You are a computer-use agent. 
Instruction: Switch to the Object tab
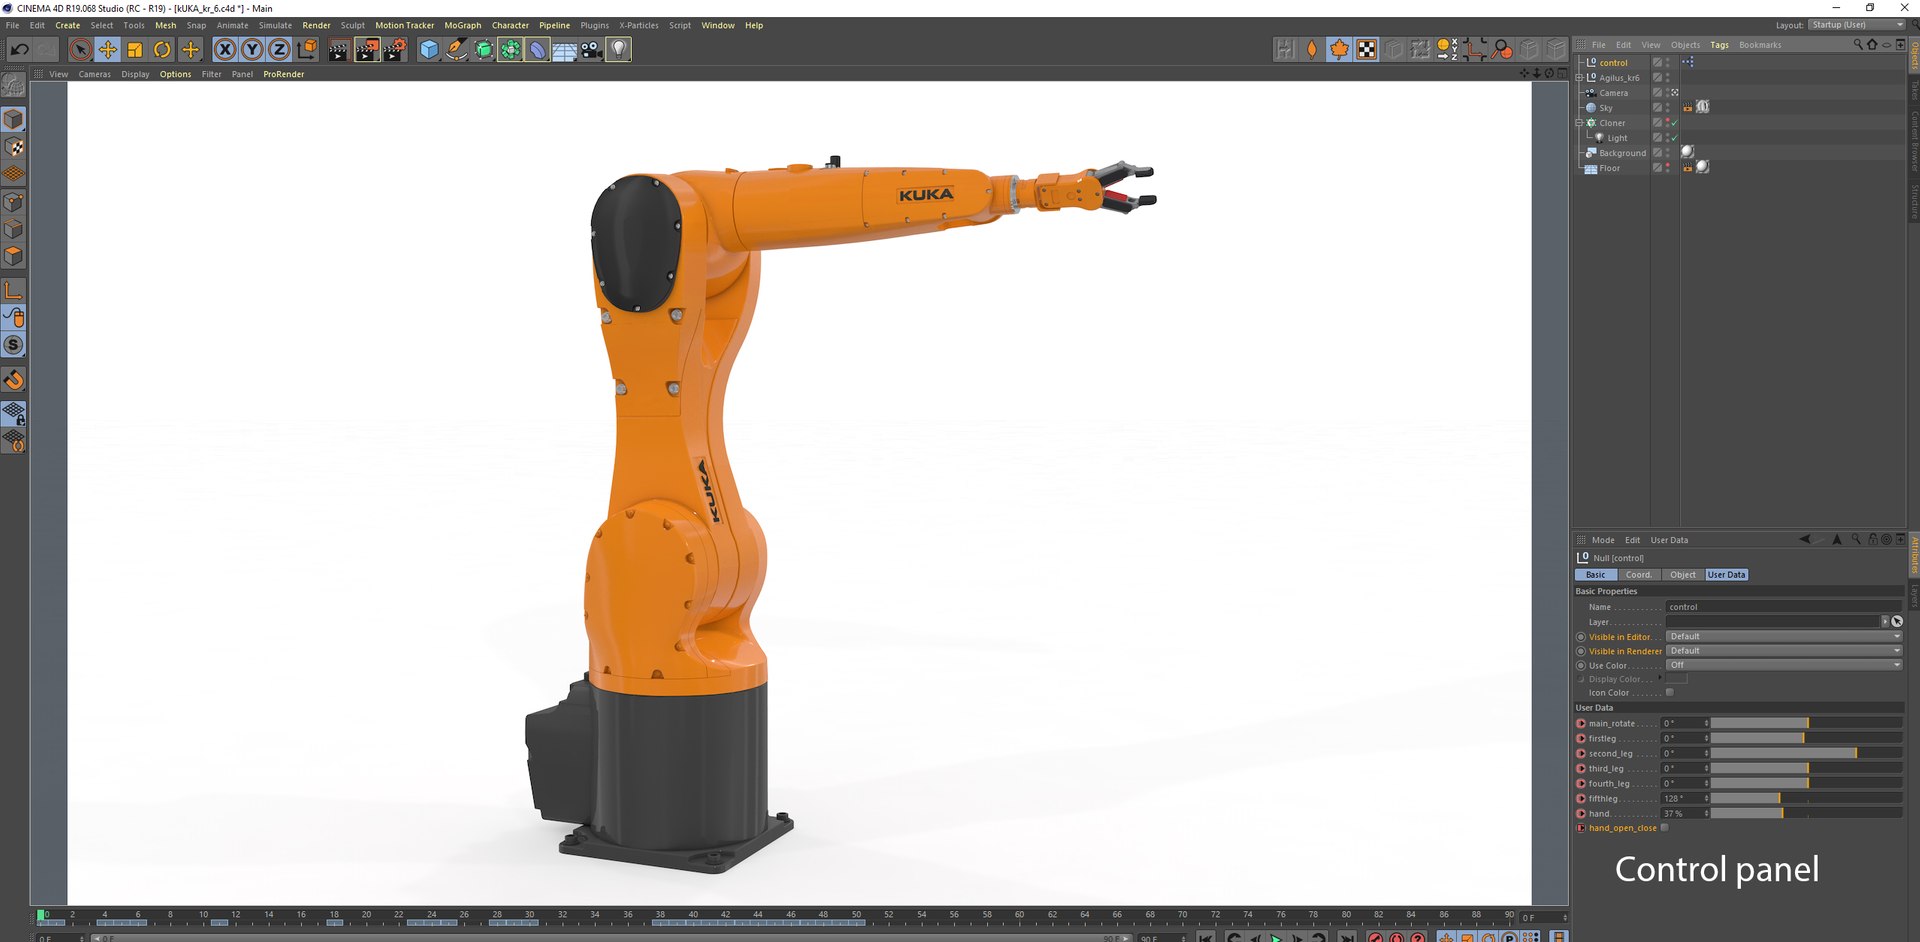click(x=1683, y=575)
